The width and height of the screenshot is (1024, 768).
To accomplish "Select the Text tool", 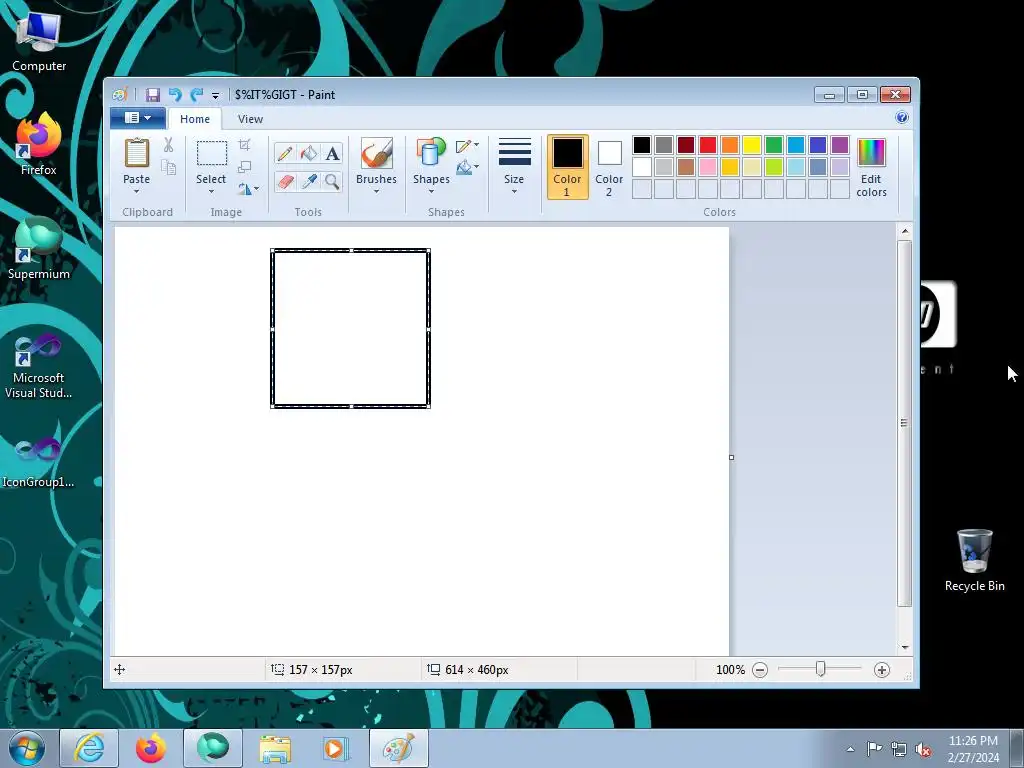I will pyautogui.click(x=332, y=153).
